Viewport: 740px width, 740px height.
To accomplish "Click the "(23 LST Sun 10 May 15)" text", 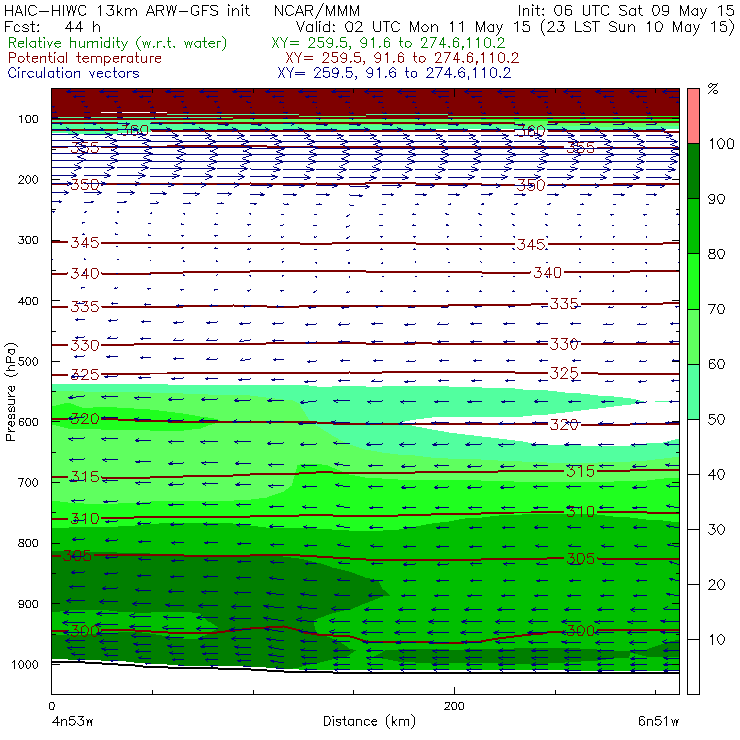I will pyautogui.click(x=635, y=27).
